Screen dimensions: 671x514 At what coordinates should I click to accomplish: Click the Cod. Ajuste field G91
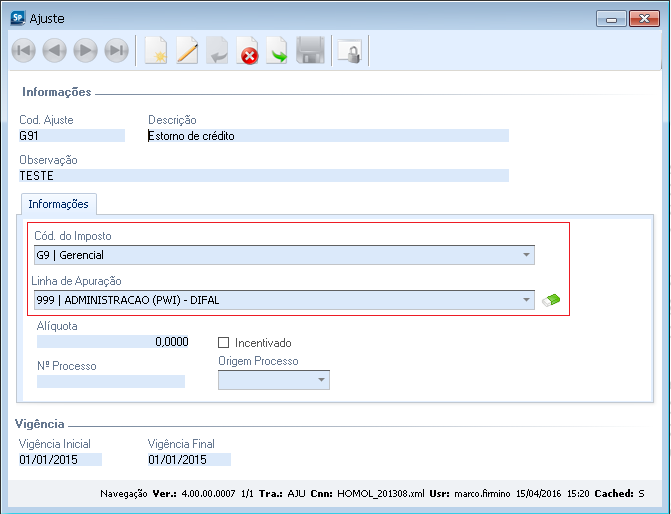[72, 136]
